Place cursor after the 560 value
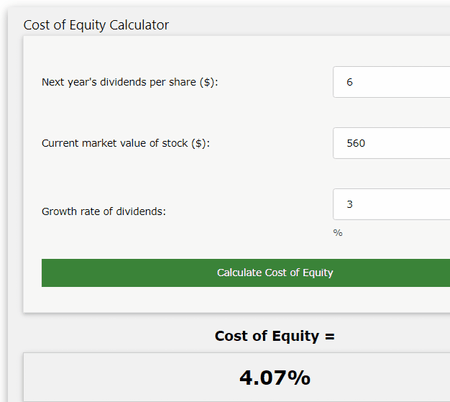The height and width of the screenshot is (402, 450). (x=366, y=143)
